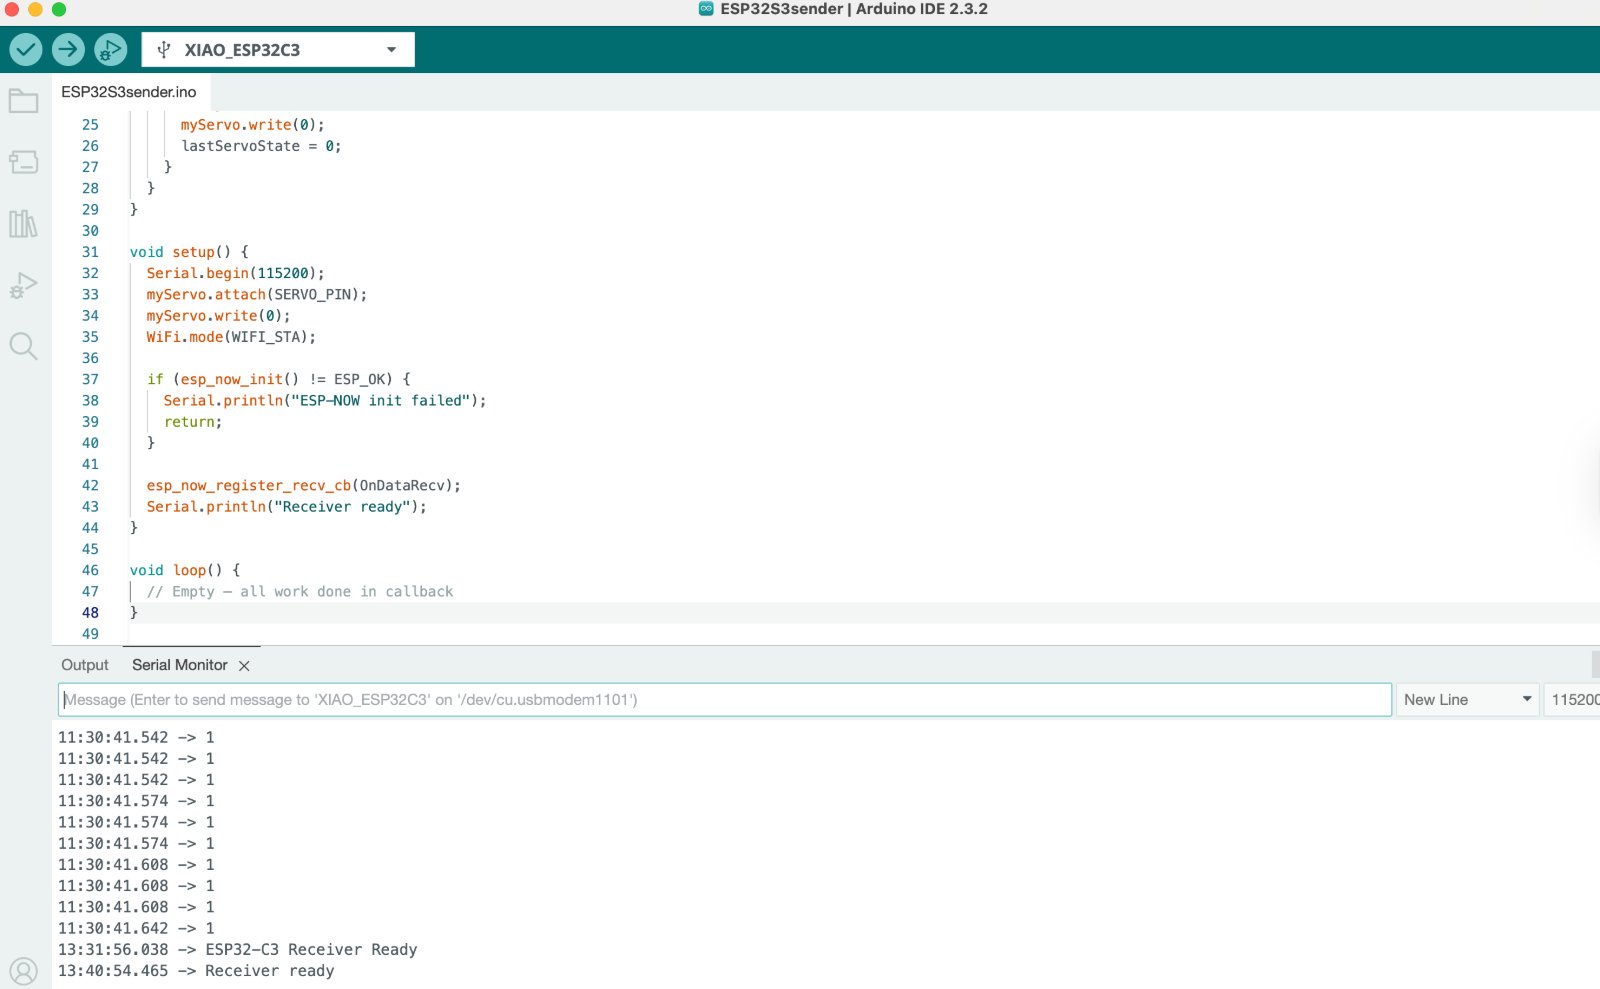
Task: Click the 'lastServoState = 0;' code line
Action: [x=261, y=146]
